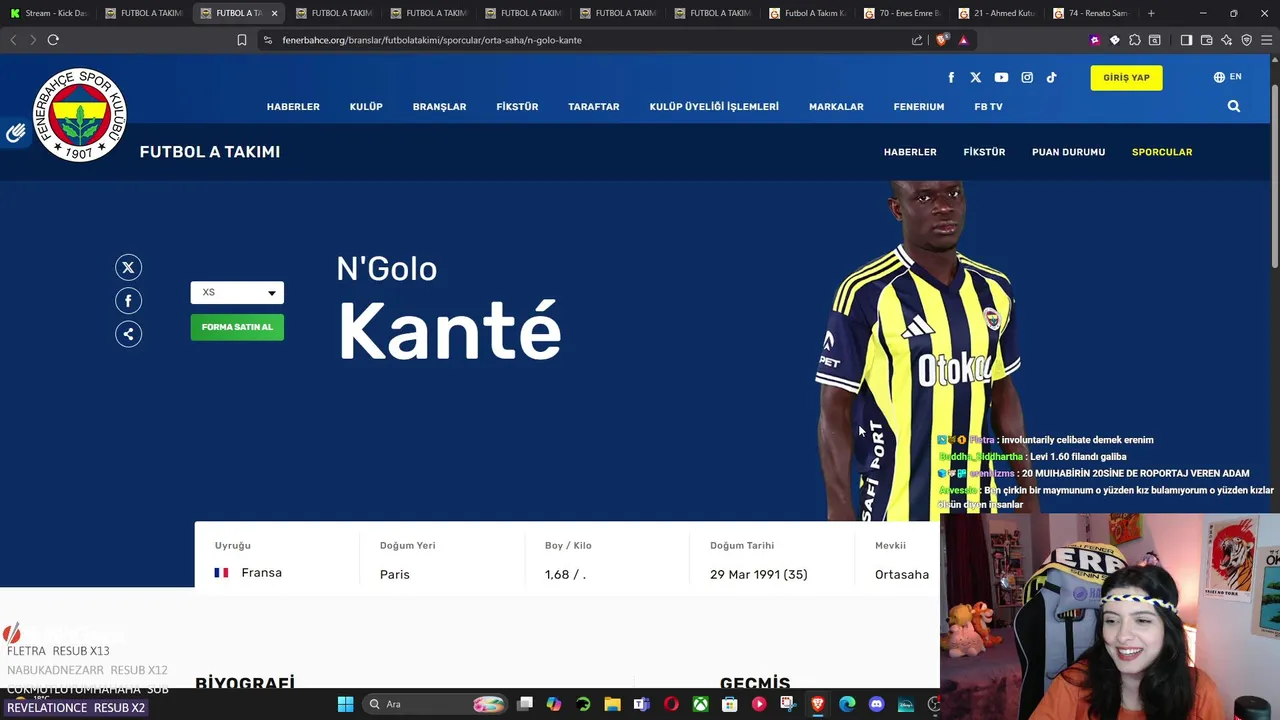Viewport: 1280px width, 720px height.
Task: Open the Windows Start button
Action: point(345,704)
